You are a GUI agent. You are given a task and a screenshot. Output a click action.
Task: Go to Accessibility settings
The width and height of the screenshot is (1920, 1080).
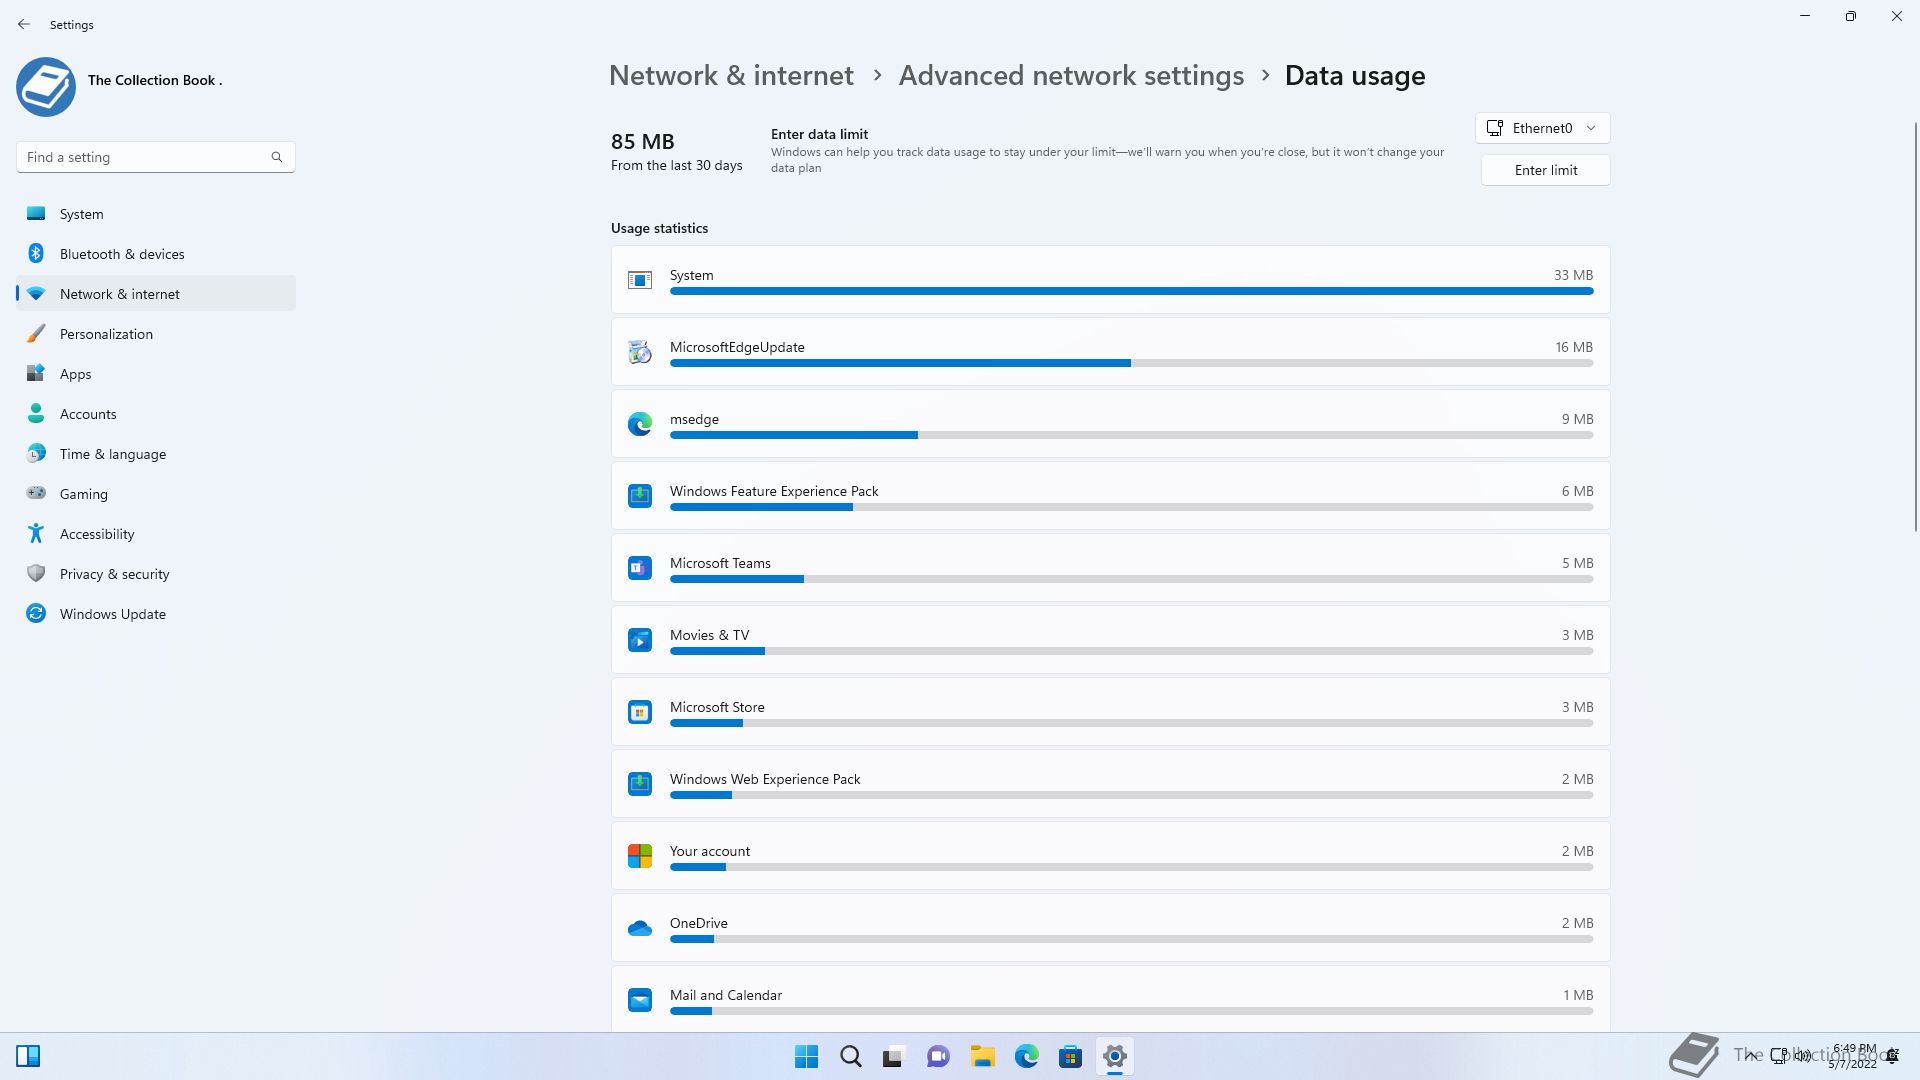coord(156,534)
